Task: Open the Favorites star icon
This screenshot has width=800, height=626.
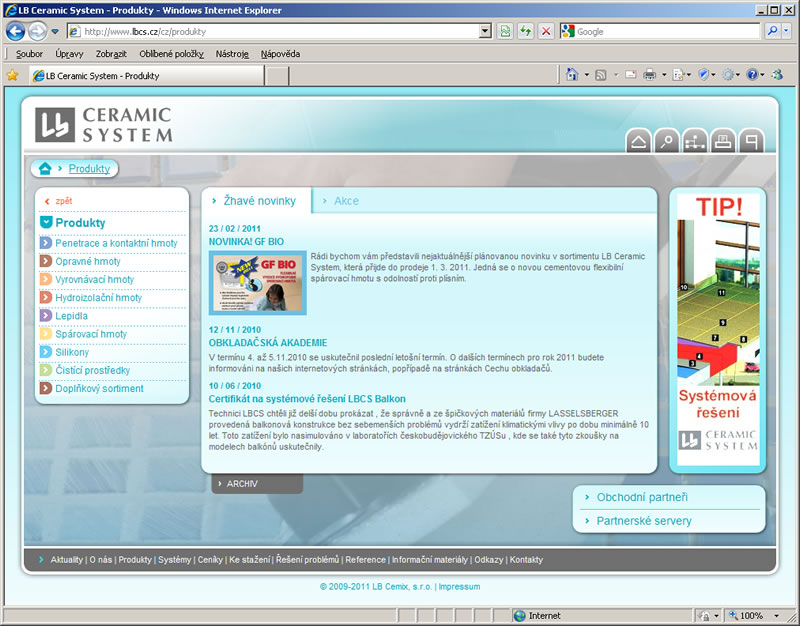Action: [x=12, y=75]
